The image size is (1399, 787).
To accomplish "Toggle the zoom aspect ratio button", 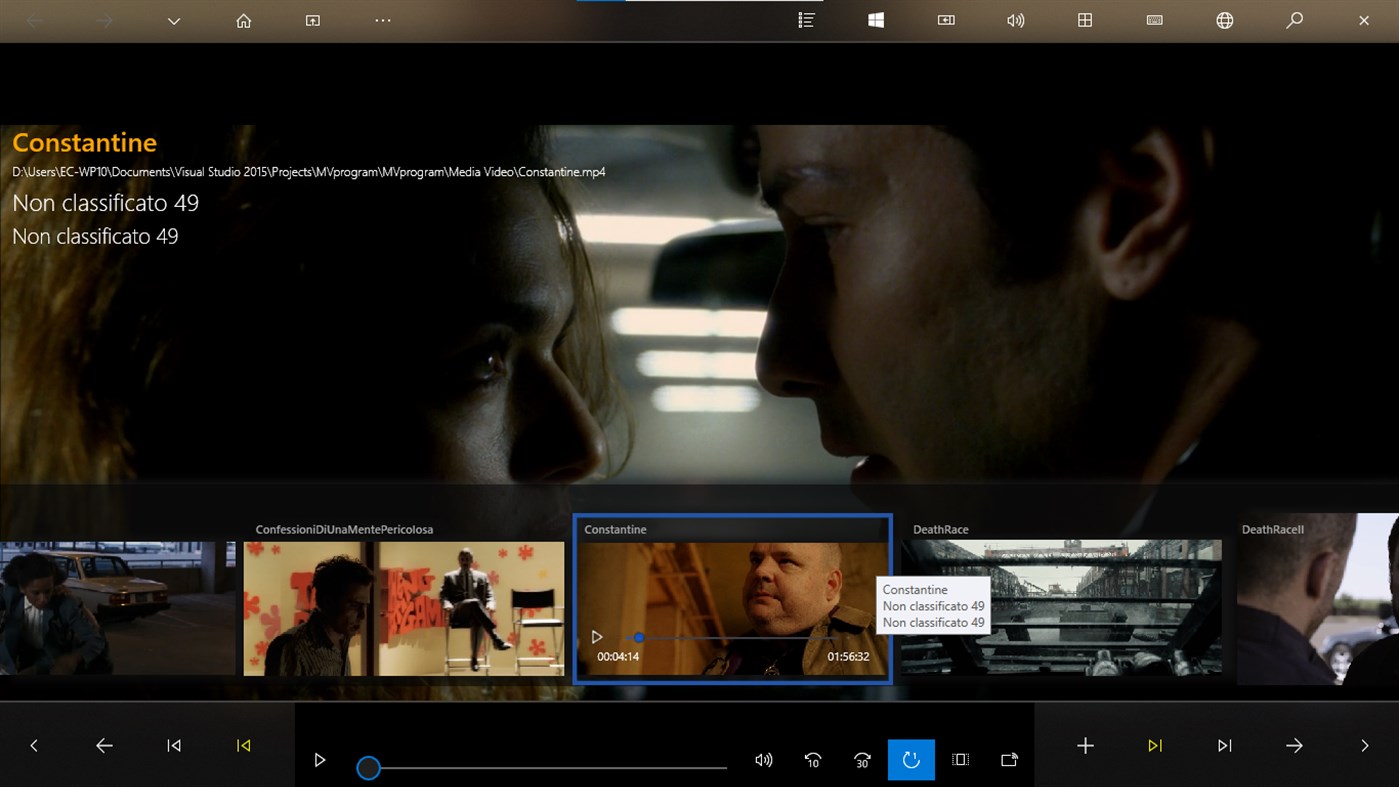I will pyautogui.click(x=960, y=760).
